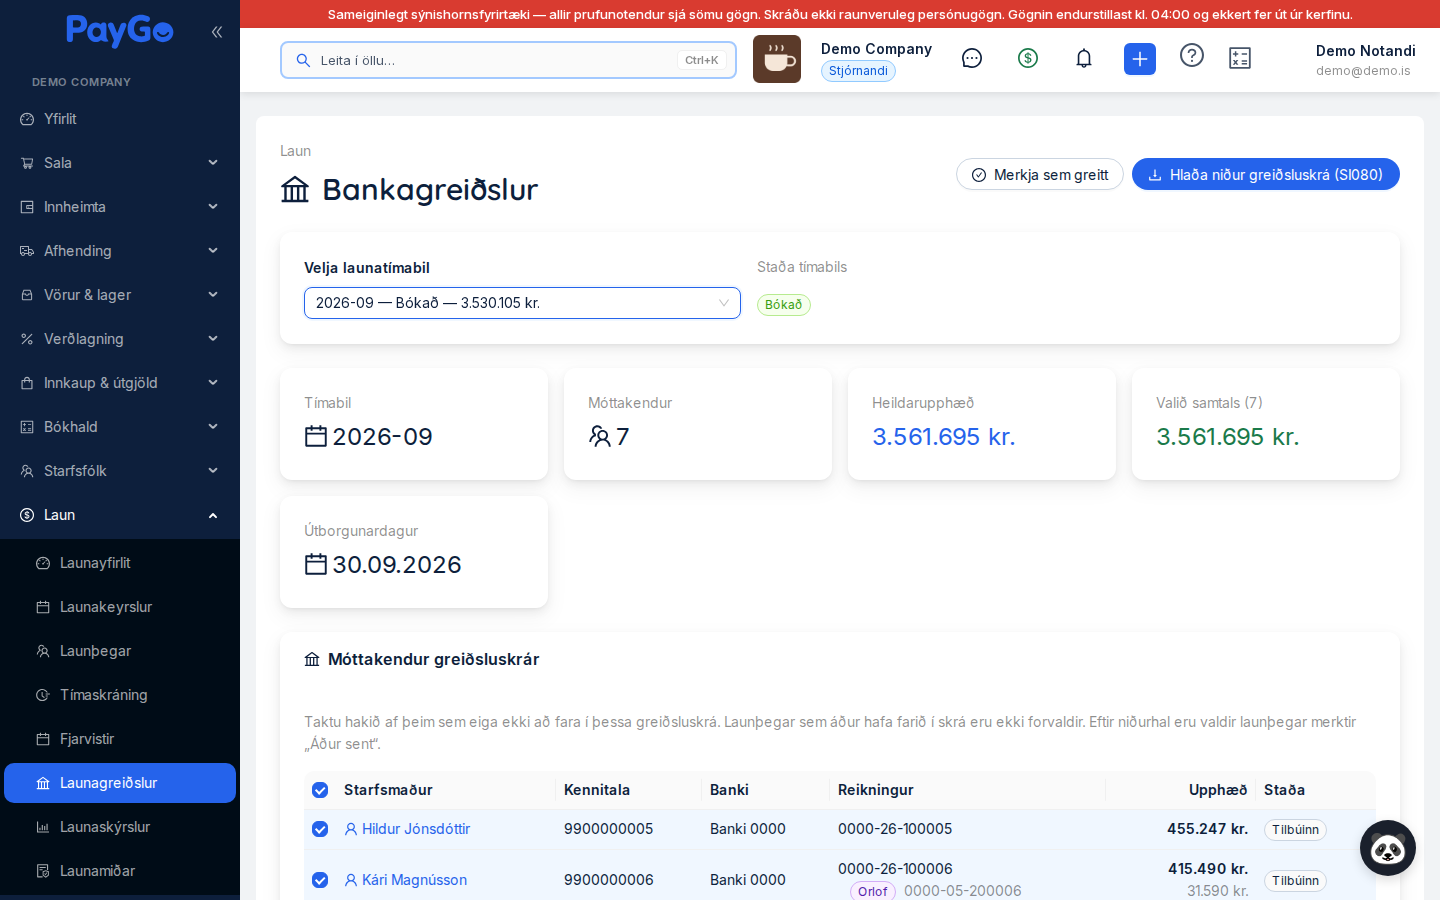
Task: Open Launayfirlit in sidebar
Action: coord(120,563)
